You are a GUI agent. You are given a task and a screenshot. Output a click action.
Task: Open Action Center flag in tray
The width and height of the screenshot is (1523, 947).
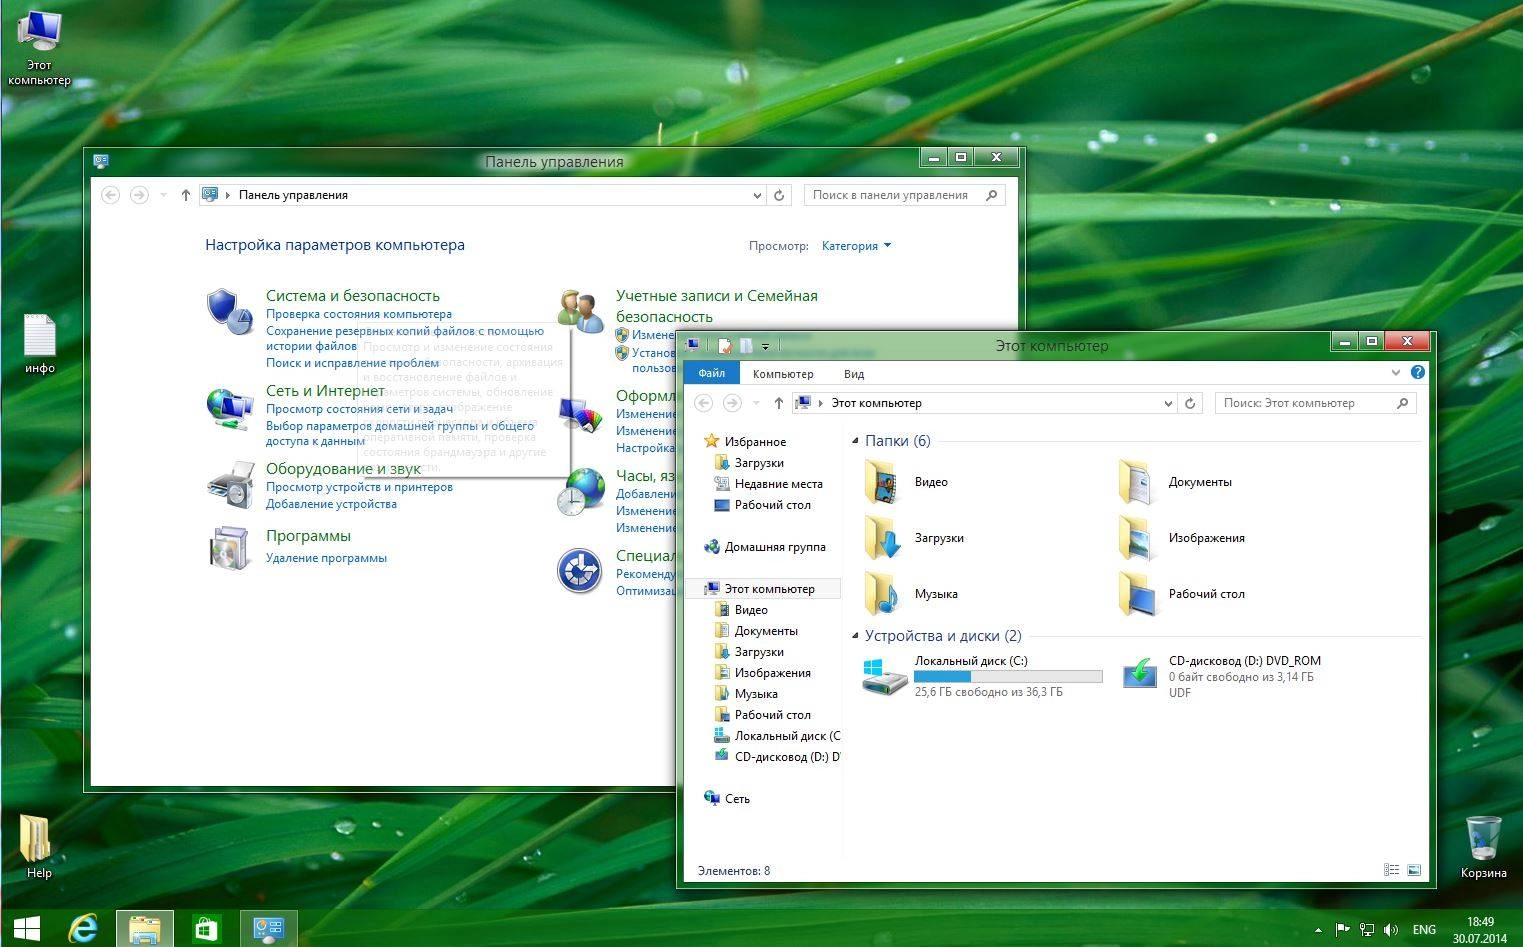(1342, 930)
